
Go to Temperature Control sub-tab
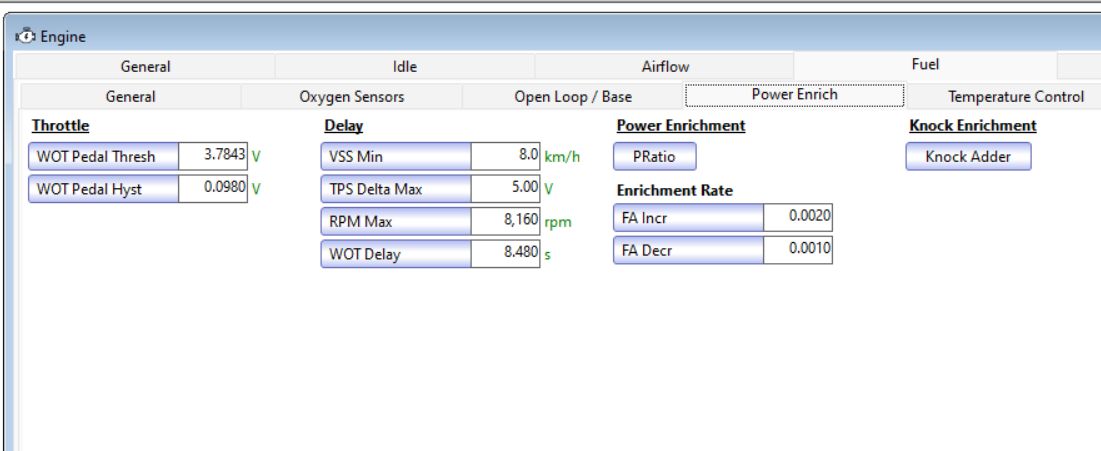pyautogui.click(x=1015, y=97)
